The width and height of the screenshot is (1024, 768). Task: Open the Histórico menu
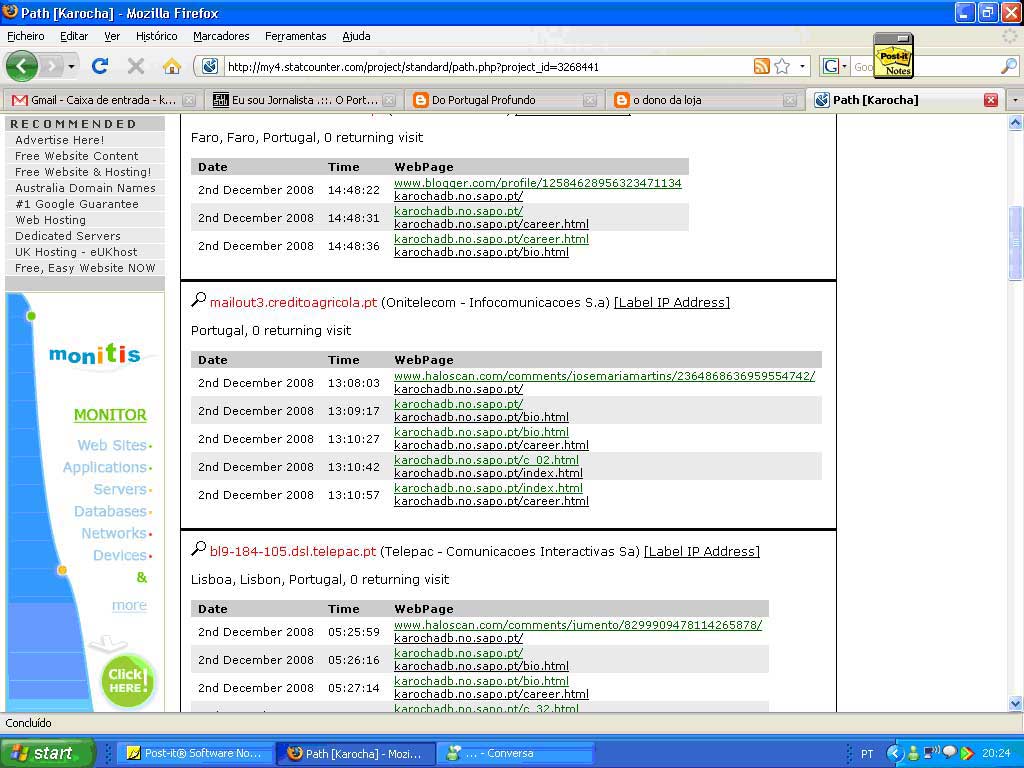point(157,36)
